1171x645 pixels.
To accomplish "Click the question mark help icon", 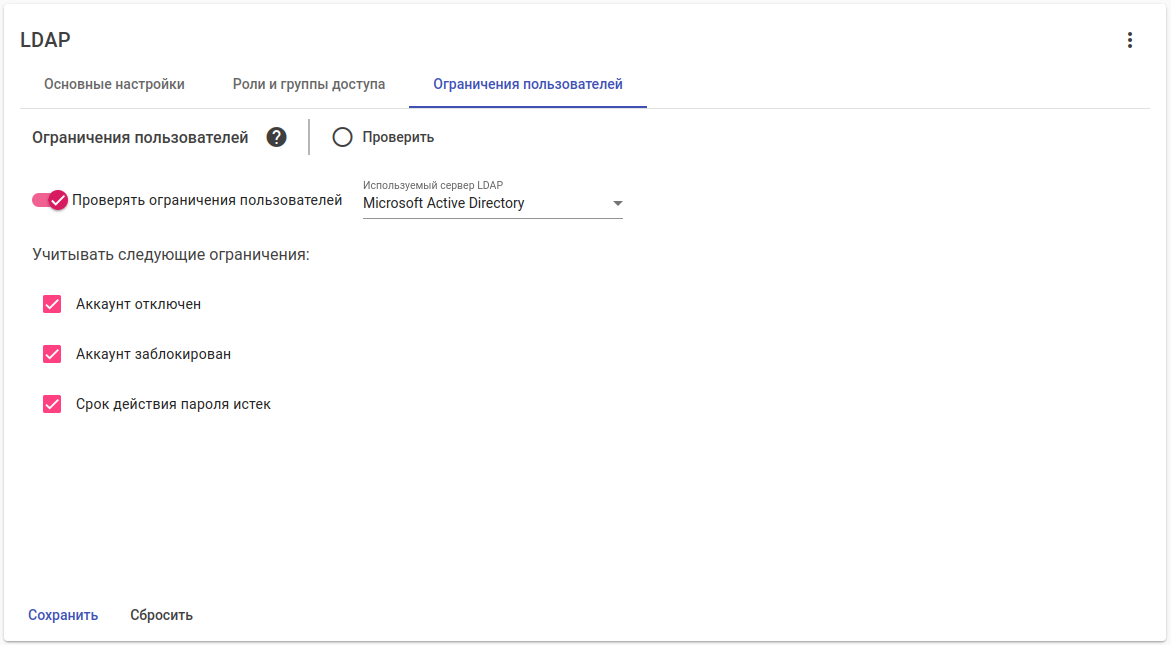I will click(277, 137).
